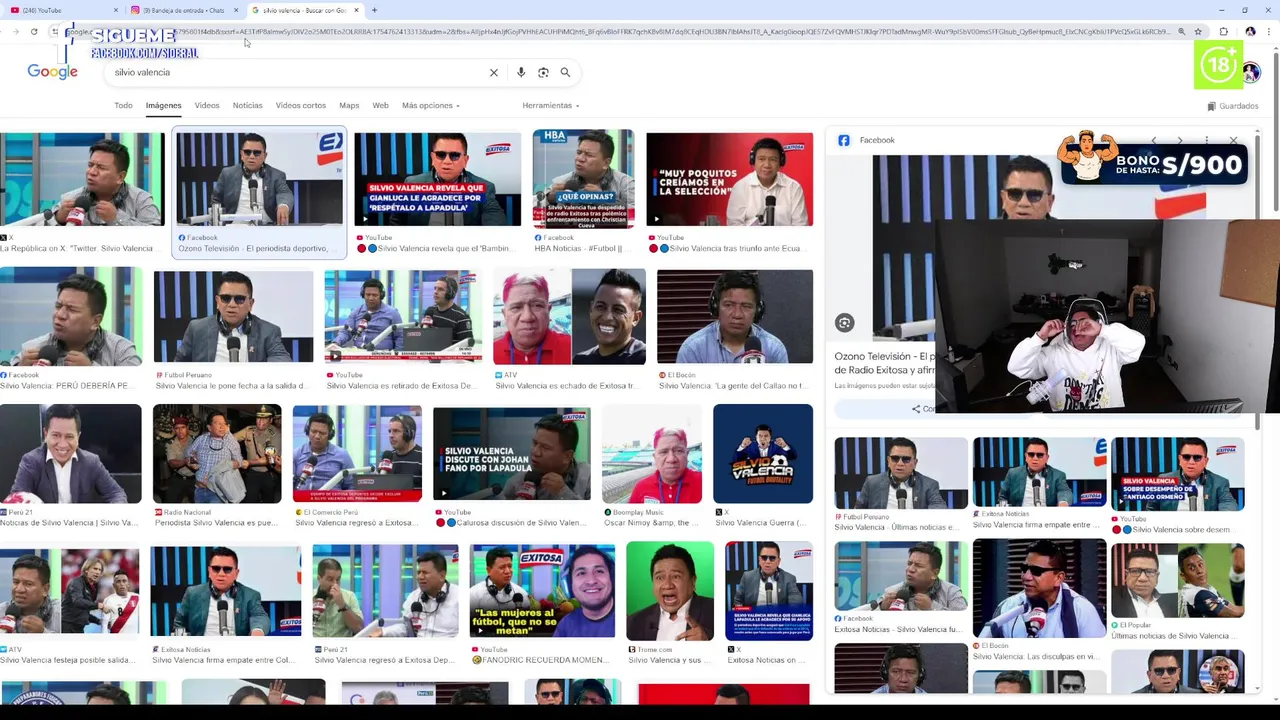
Task: Show next image in the preview panel
Action: [x=1180, y=140]
